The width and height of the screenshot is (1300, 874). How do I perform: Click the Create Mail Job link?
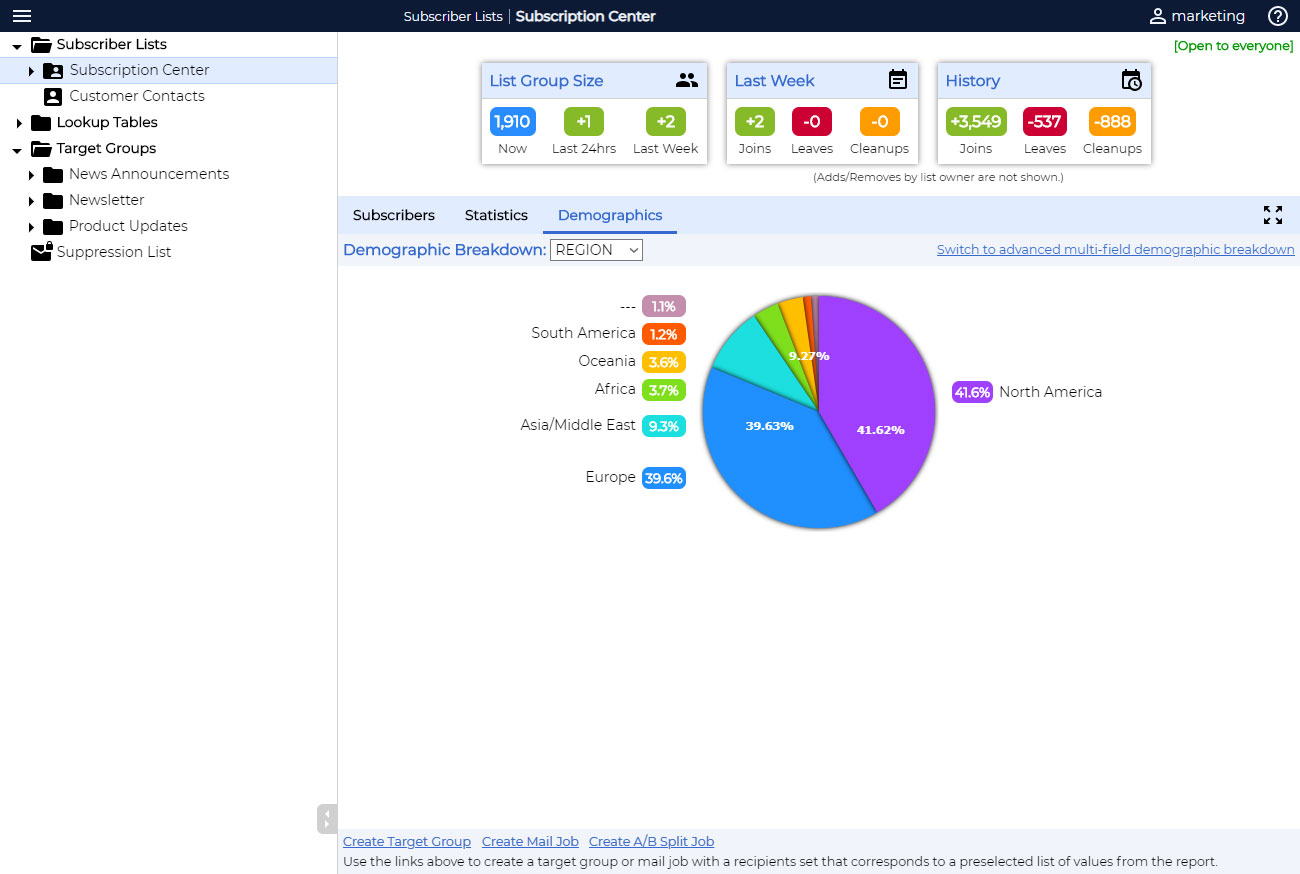point(530,842)
